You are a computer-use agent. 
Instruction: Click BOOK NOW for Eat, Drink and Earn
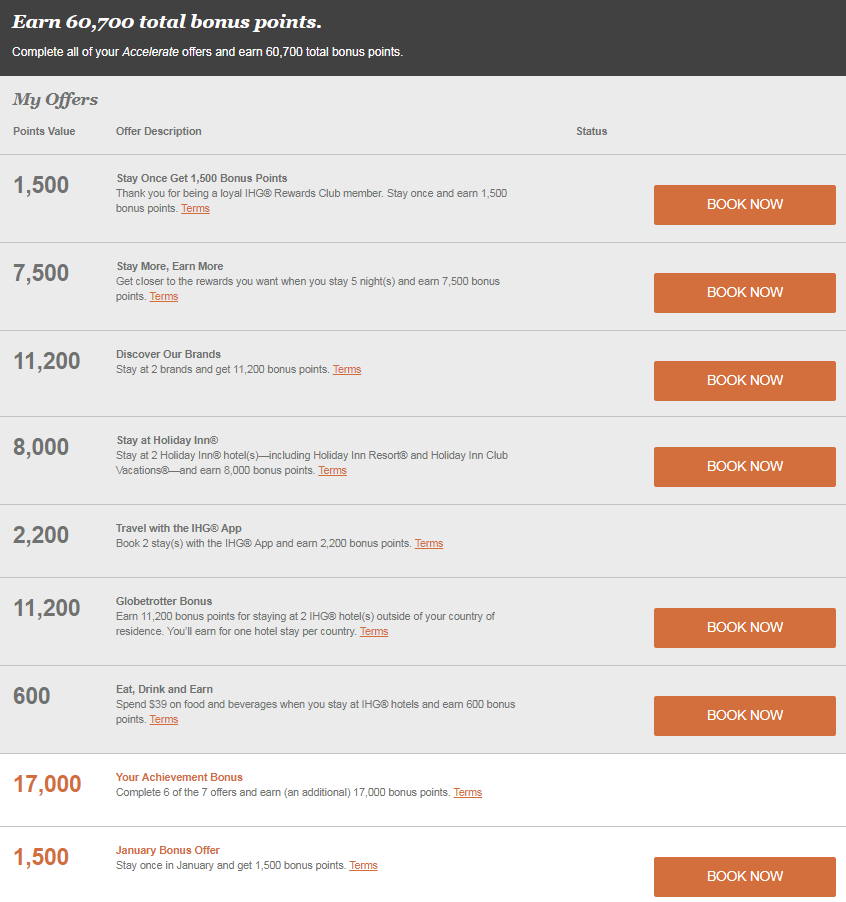pos(744,716)
